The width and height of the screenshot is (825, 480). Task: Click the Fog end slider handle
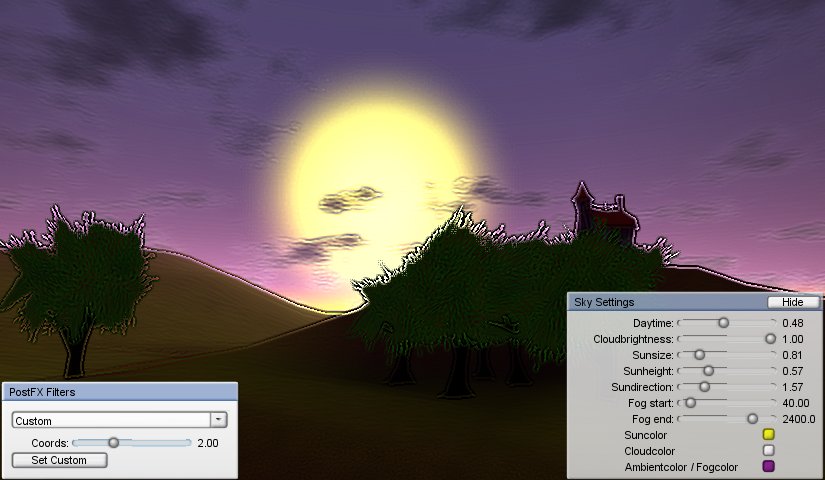pos(752,419)
